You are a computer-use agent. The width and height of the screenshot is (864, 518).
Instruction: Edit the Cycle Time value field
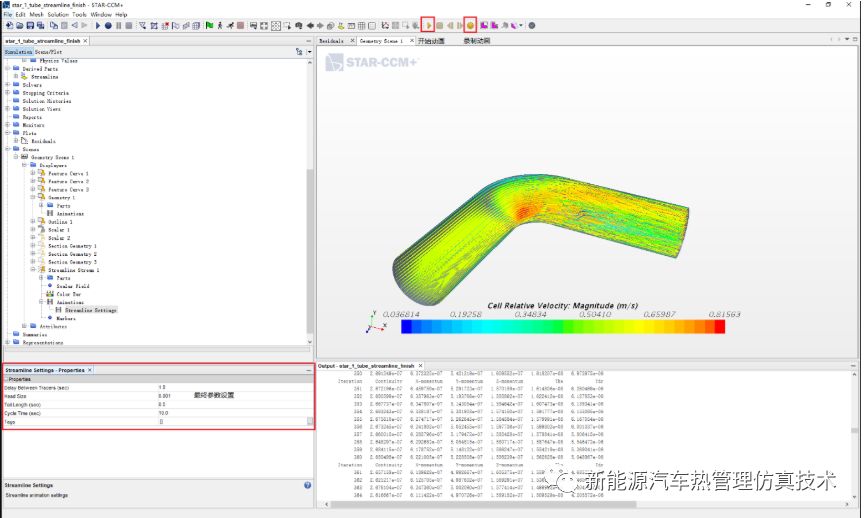click(236, 413)
